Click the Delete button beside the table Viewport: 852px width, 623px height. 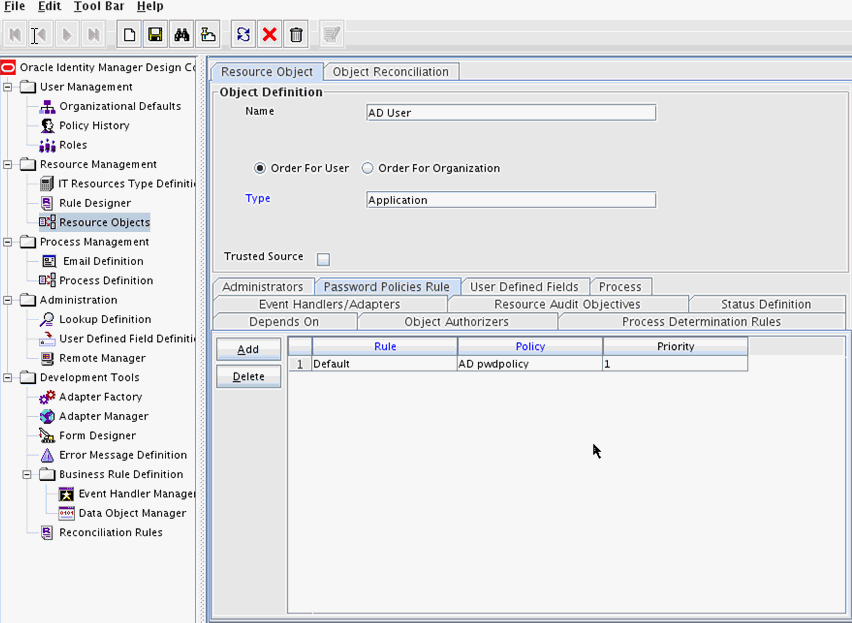[x=248, y=377]
